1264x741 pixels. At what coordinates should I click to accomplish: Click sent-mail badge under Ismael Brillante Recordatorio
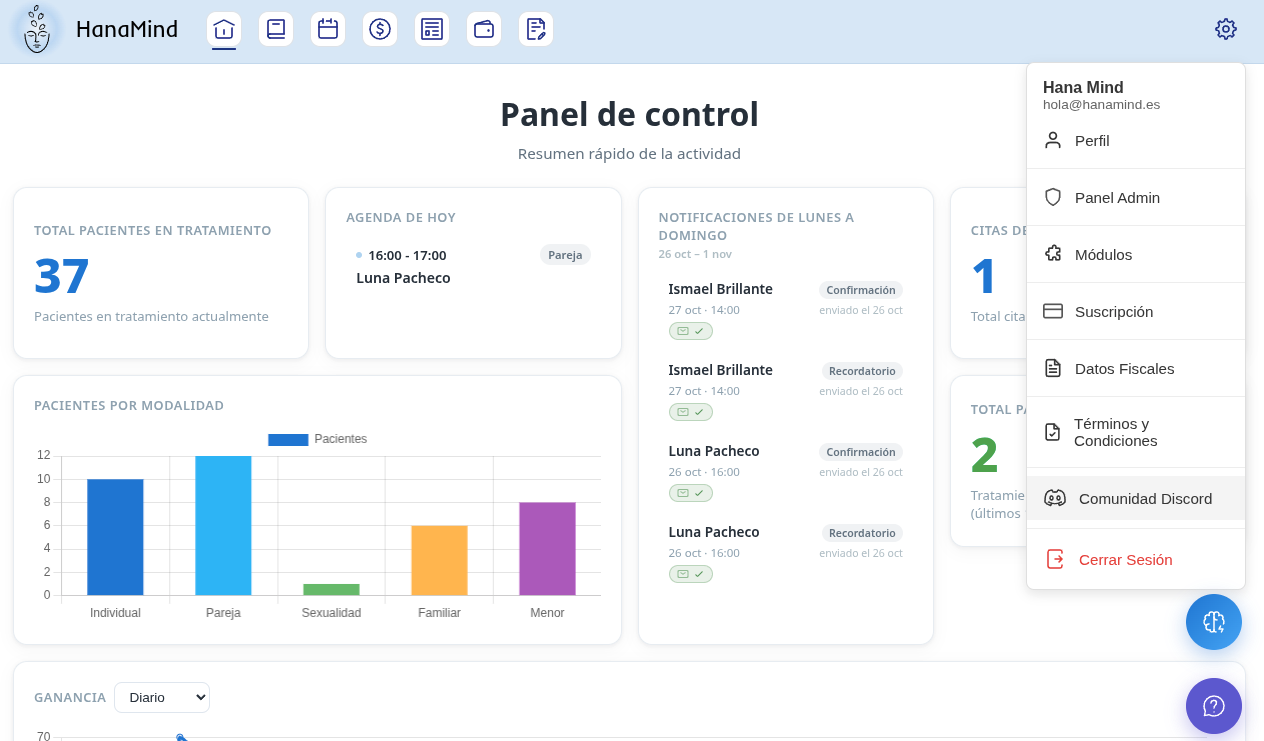691,412
